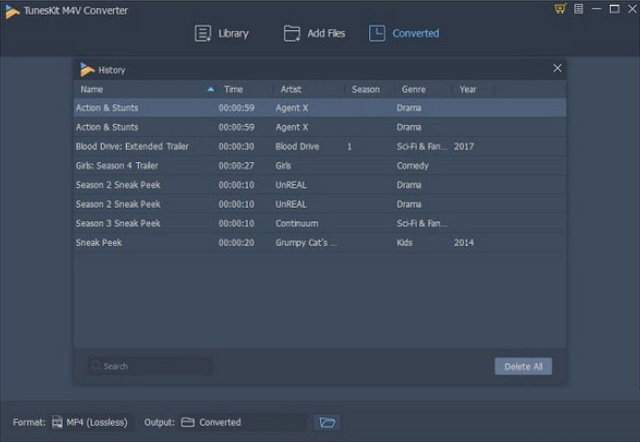Click the 2017 year cell
The width and height of the screenshot is (640, 442).
coord(464,147)
